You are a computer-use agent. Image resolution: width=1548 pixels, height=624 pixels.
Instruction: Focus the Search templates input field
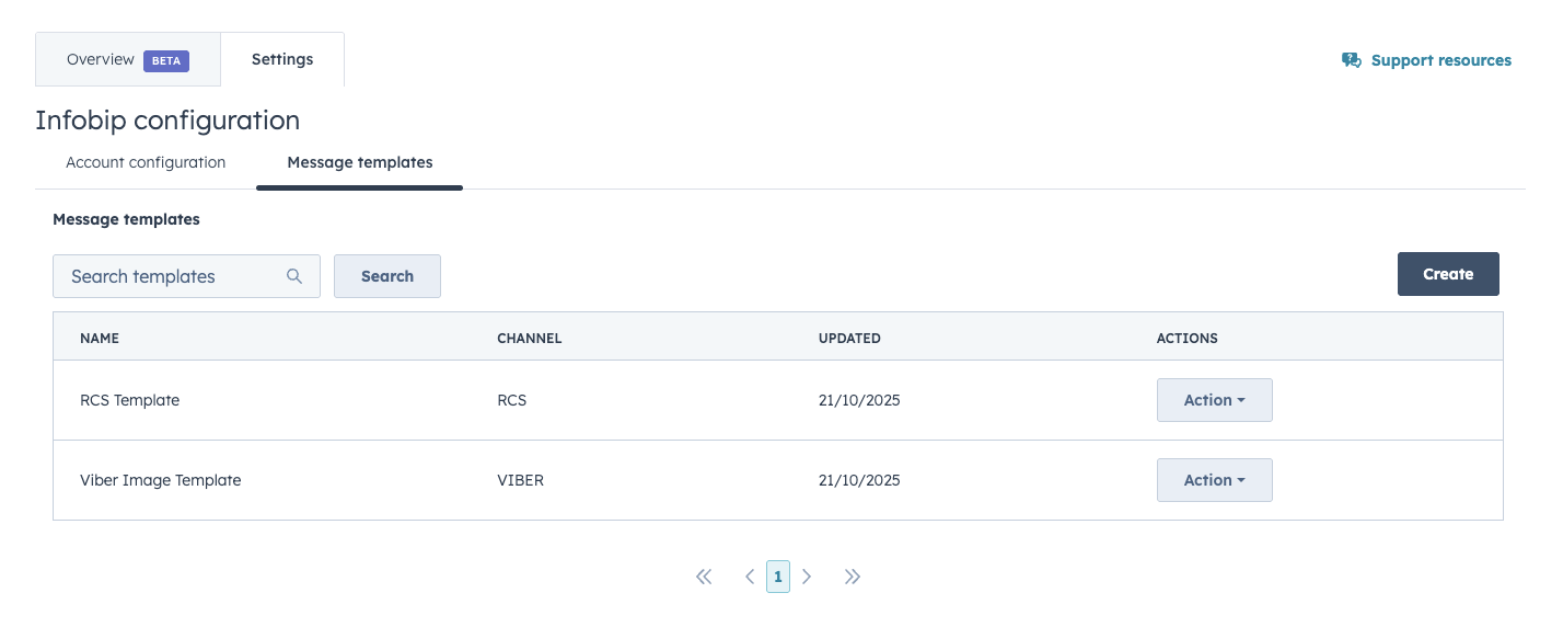(x=170, y=276)
